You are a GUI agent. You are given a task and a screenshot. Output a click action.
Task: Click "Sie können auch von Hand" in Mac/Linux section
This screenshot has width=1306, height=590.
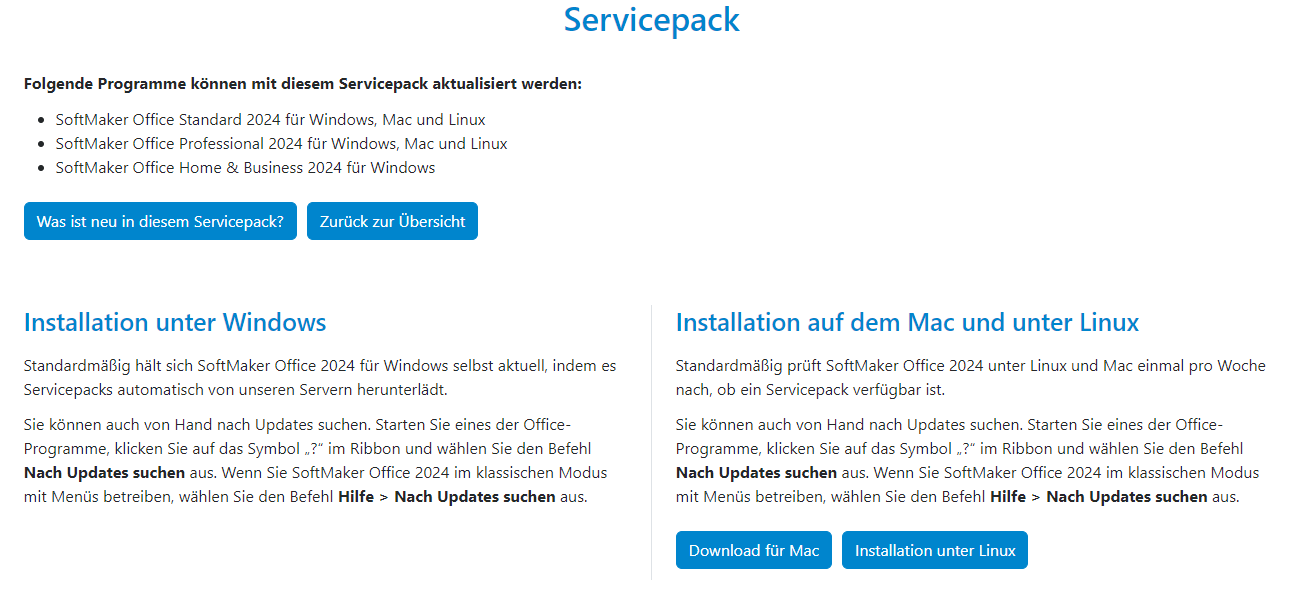point(772,425)
